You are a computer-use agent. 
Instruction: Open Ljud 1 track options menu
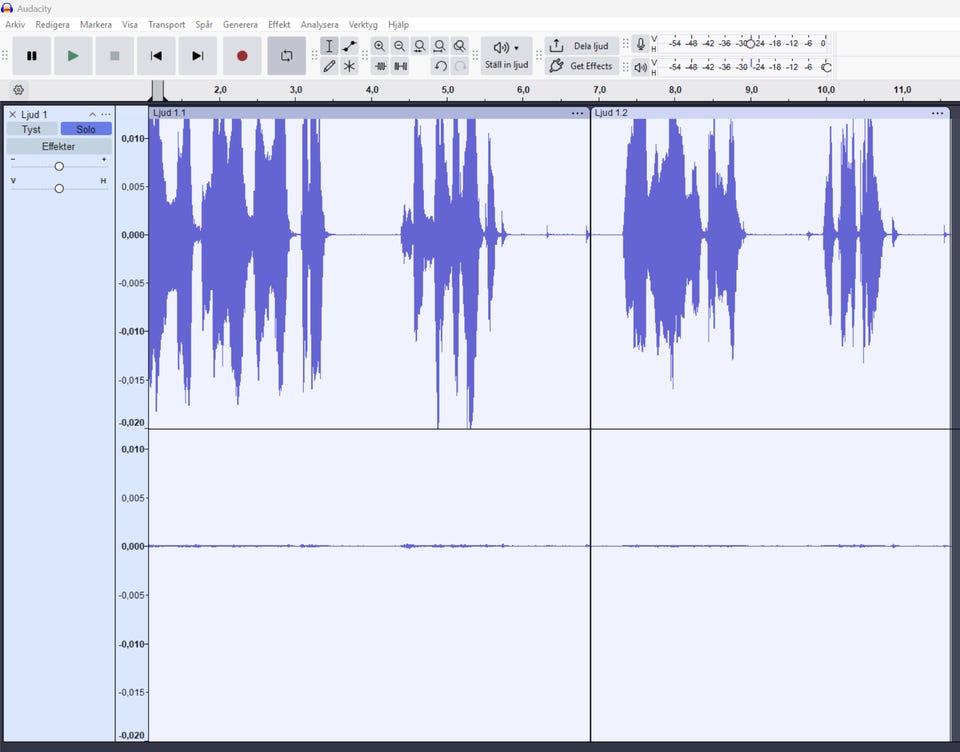pos(106,115)
